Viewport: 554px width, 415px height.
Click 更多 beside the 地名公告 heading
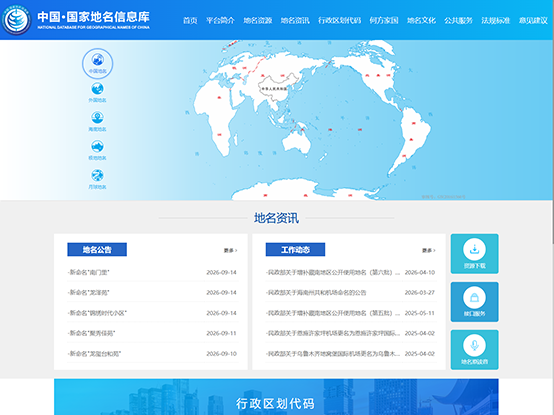[230, 250]
